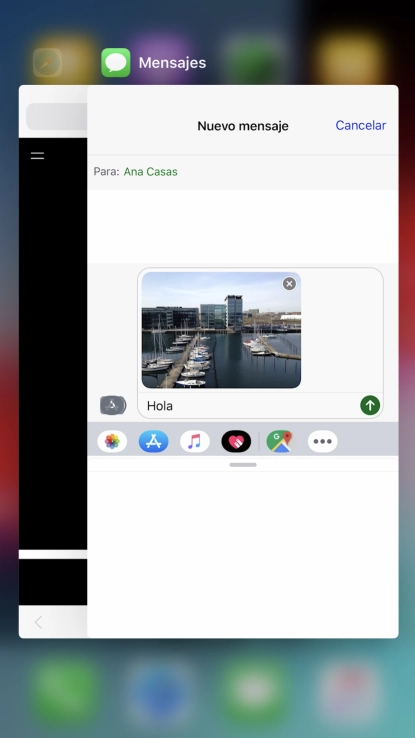
Task: Tap the drawer grabber handle below app strip
Action: [243, 465]
